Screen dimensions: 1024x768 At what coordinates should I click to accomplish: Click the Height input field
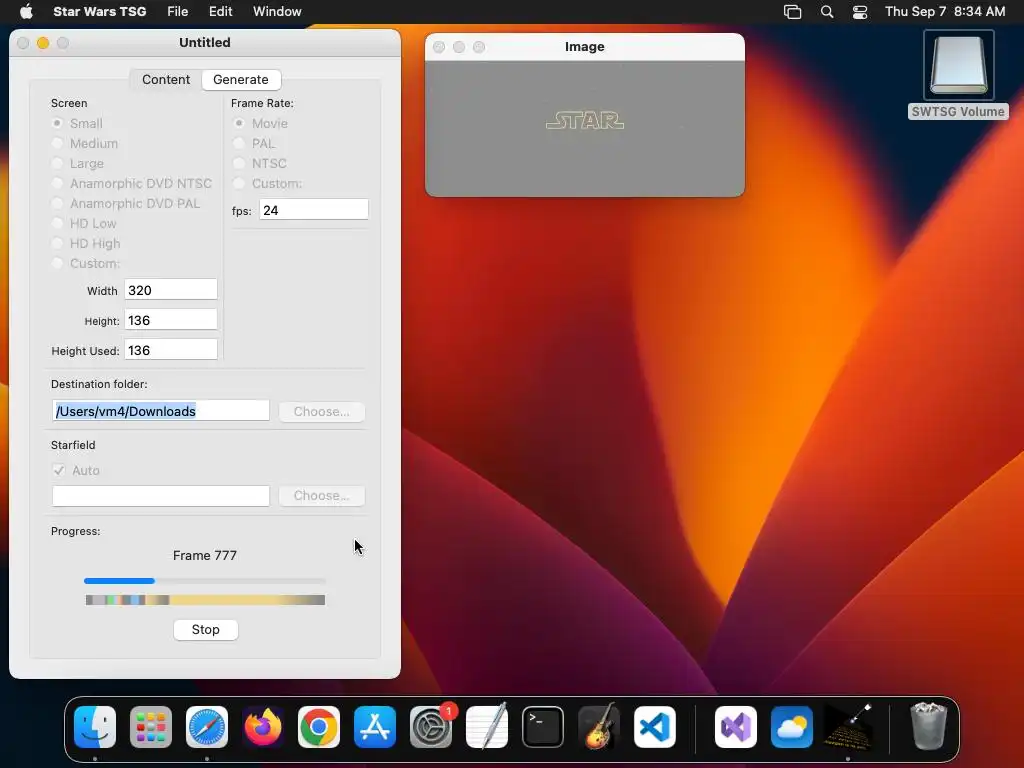[171, 320]
